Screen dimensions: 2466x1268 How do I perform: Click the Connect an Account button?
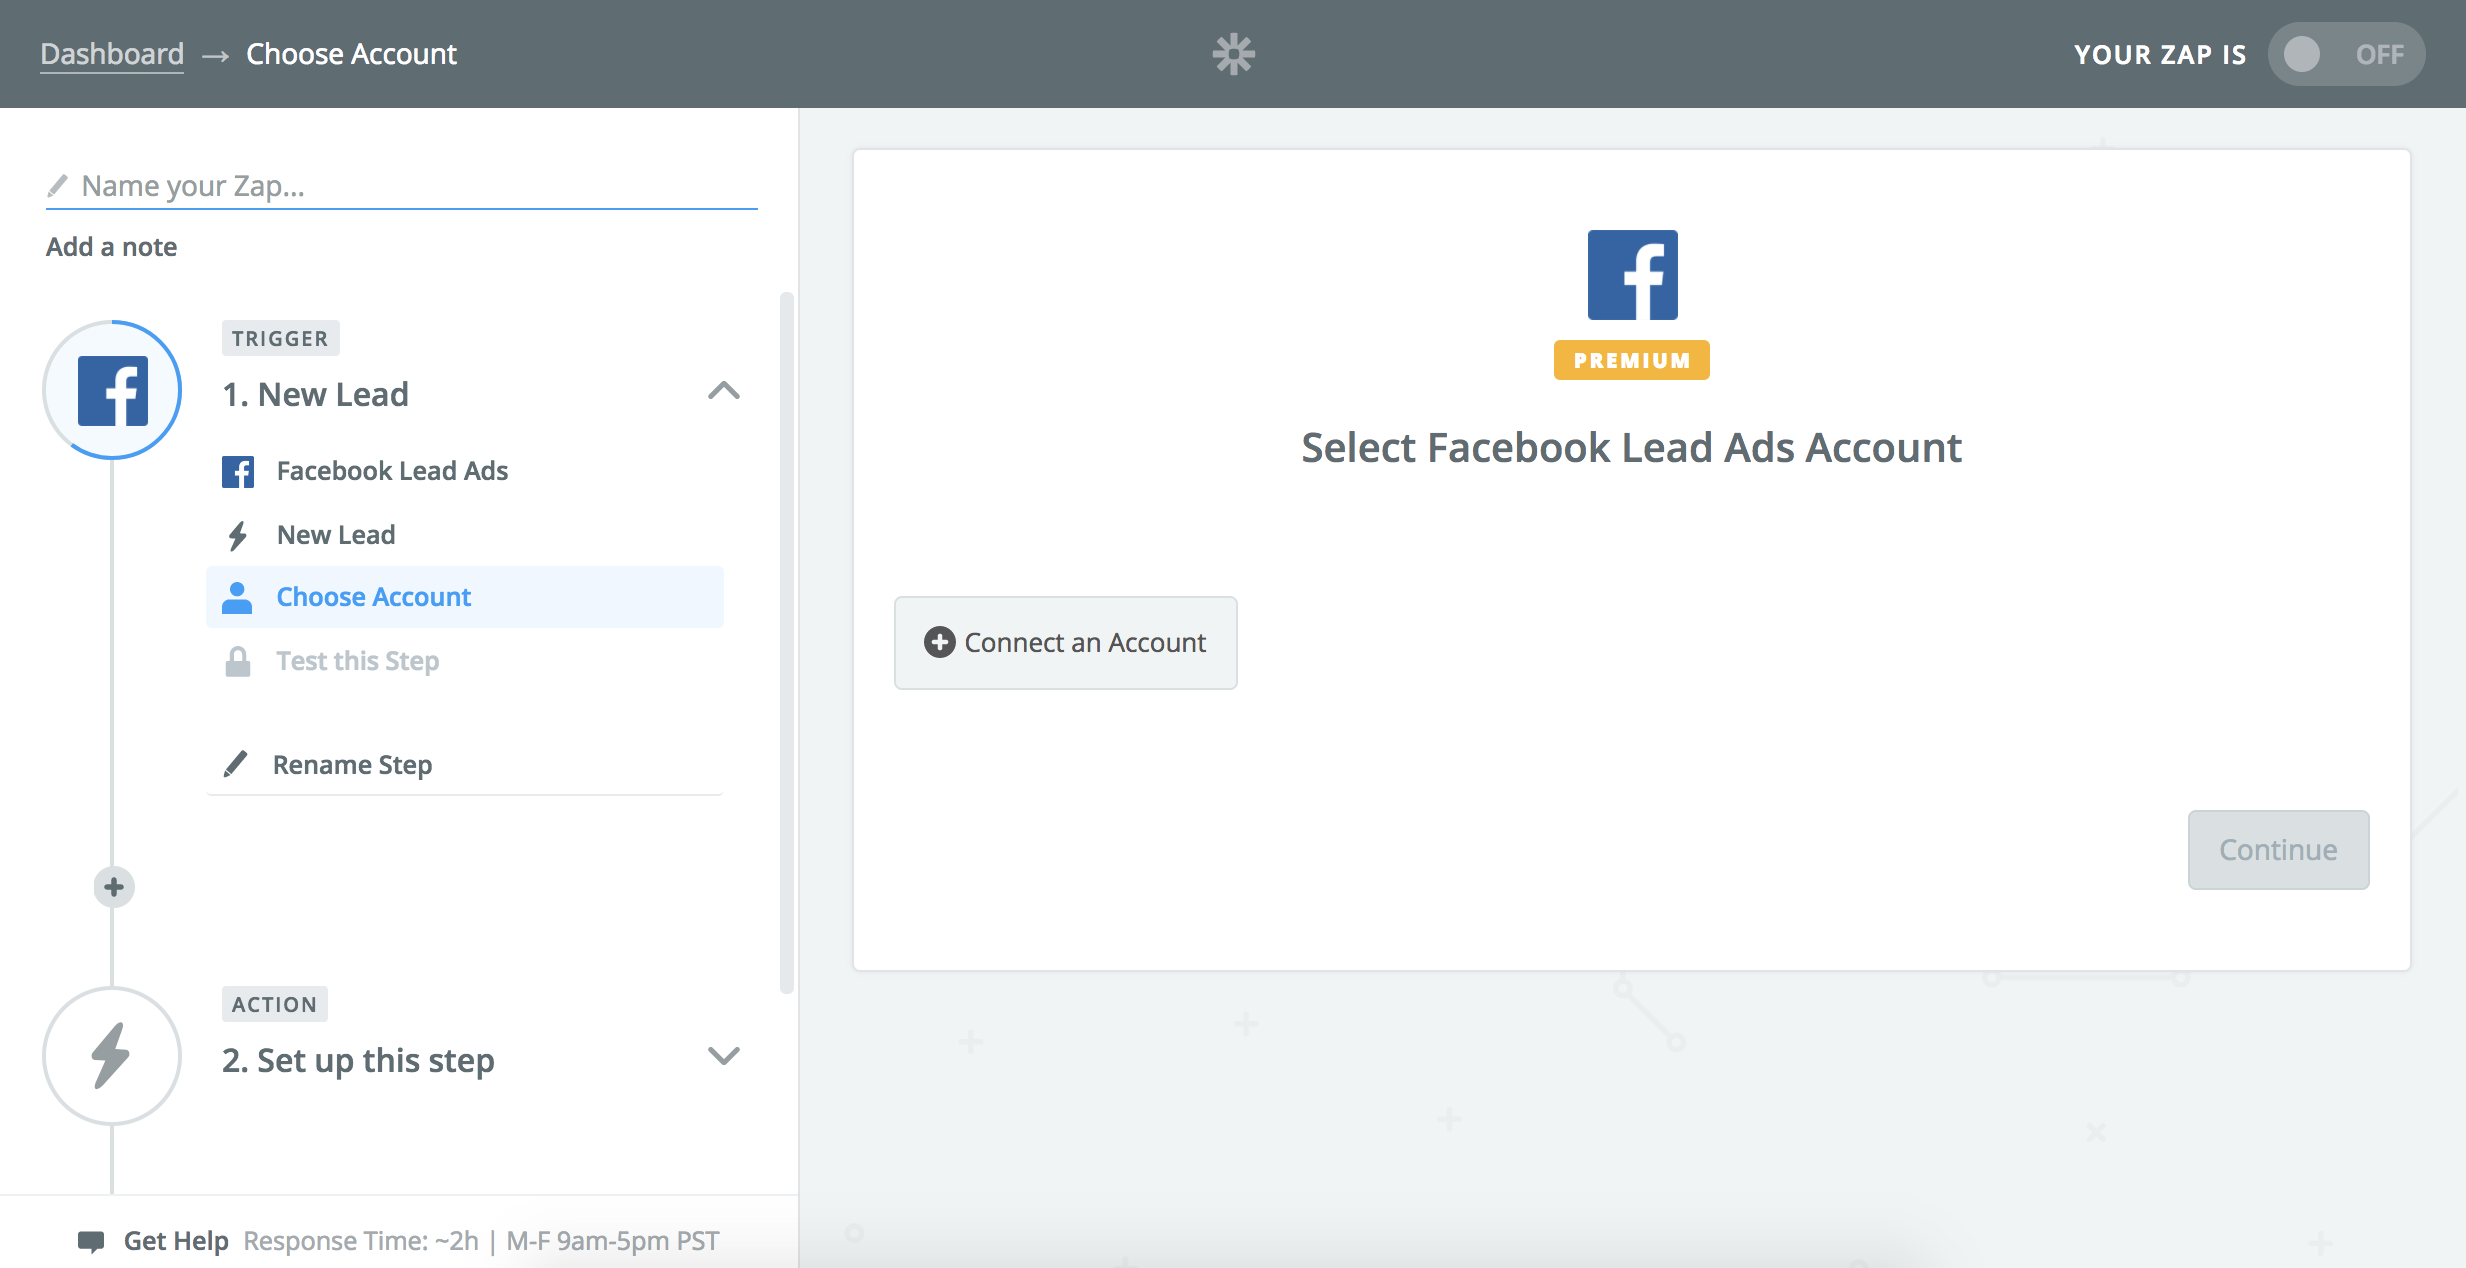1066,643
